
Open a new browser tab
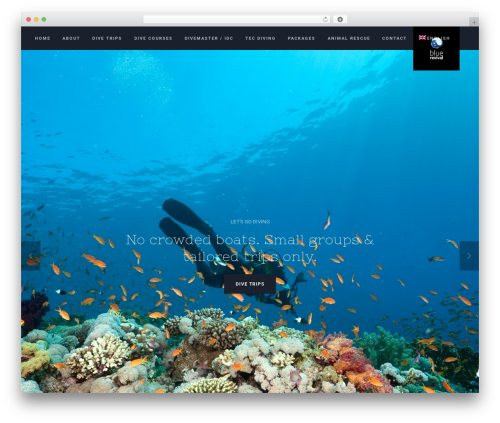tap(474, 22)
